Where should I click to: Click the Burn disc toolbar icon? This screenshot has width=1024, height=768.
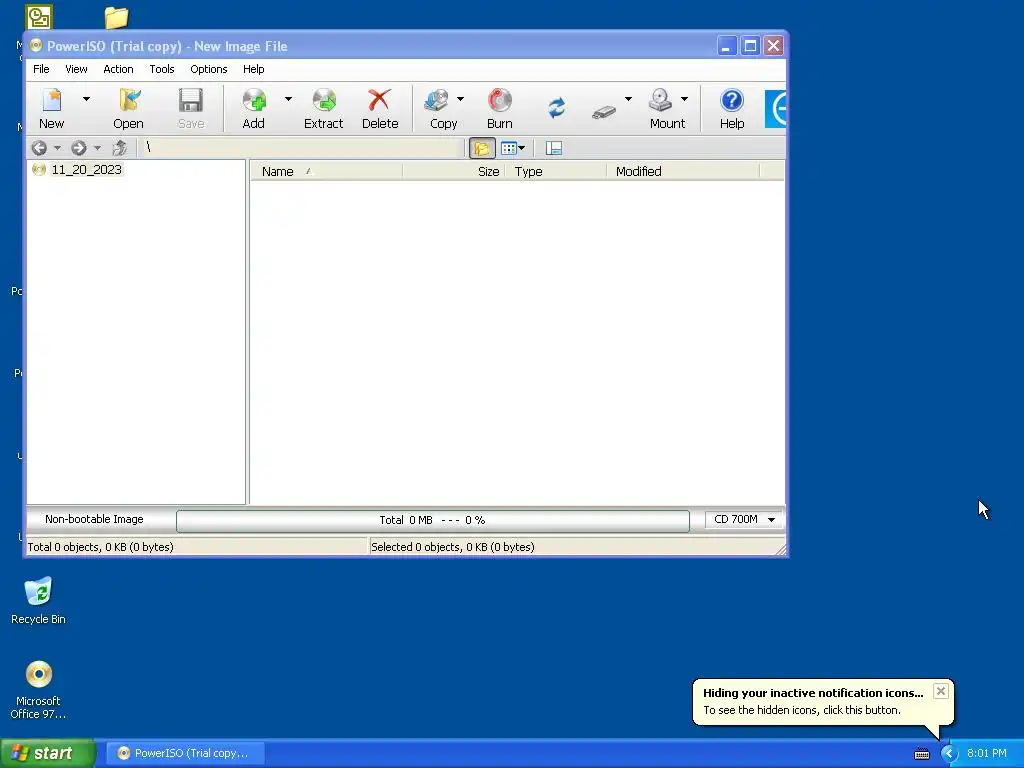tap(500, 101)
